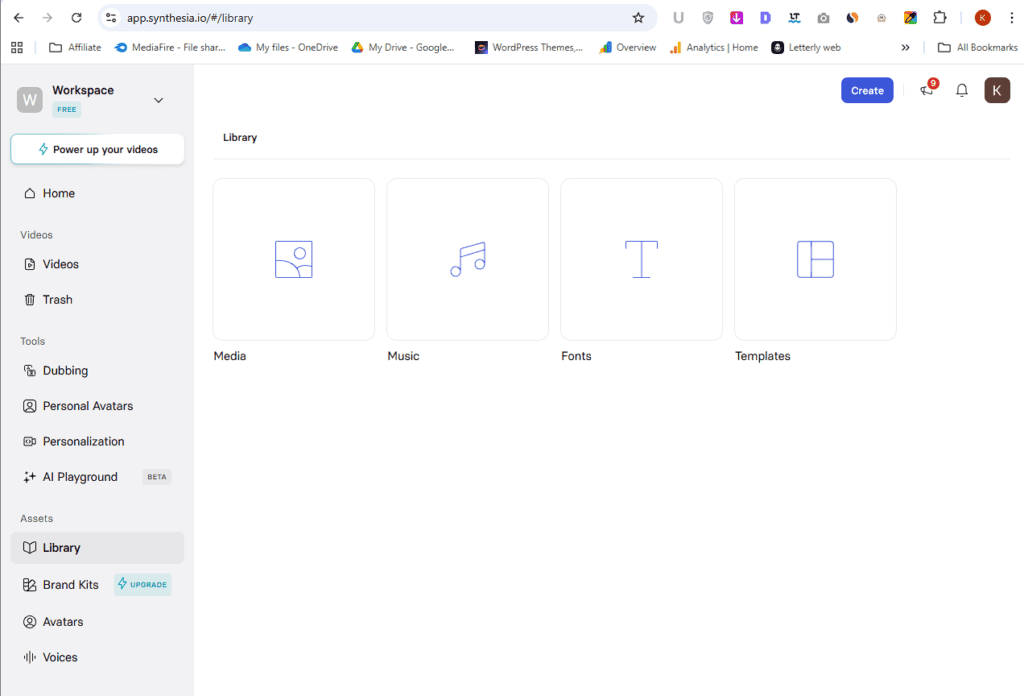Open the MediaFire bookmark
The height and width of the screenshot is (696, 1024).
pyautogui.click(x=170, y=47)
